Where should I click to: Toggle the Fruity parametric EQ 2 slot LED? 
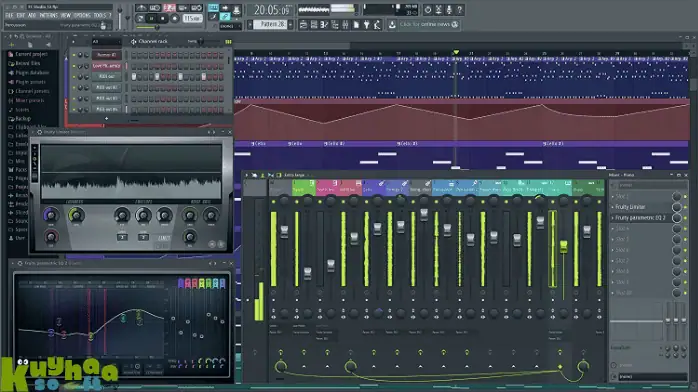[685, 218]
